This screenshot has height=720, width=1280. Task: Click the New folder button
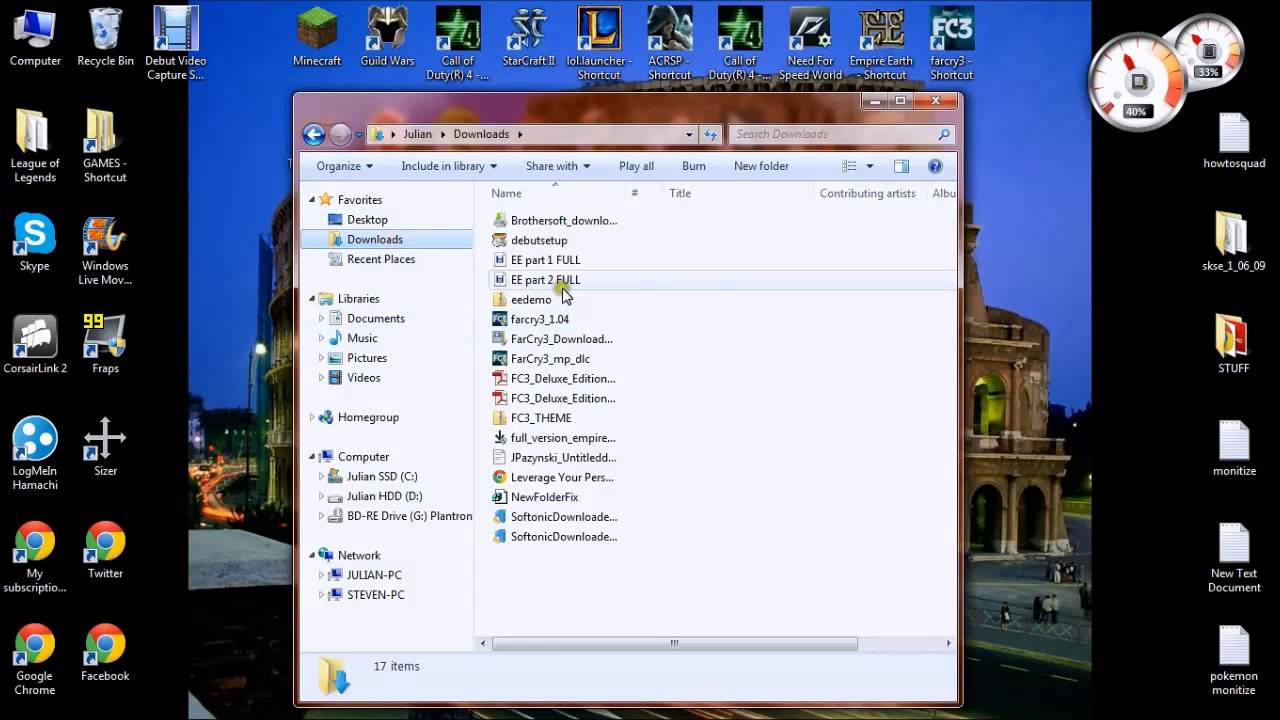point(761,166)
